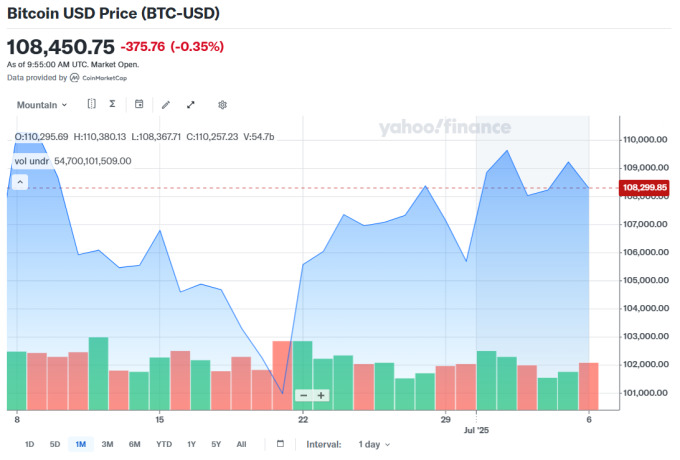Select the pencil drawing tool
Image resolution: width=680 pixels, height=460 pixels.
(x=166, y=104)
